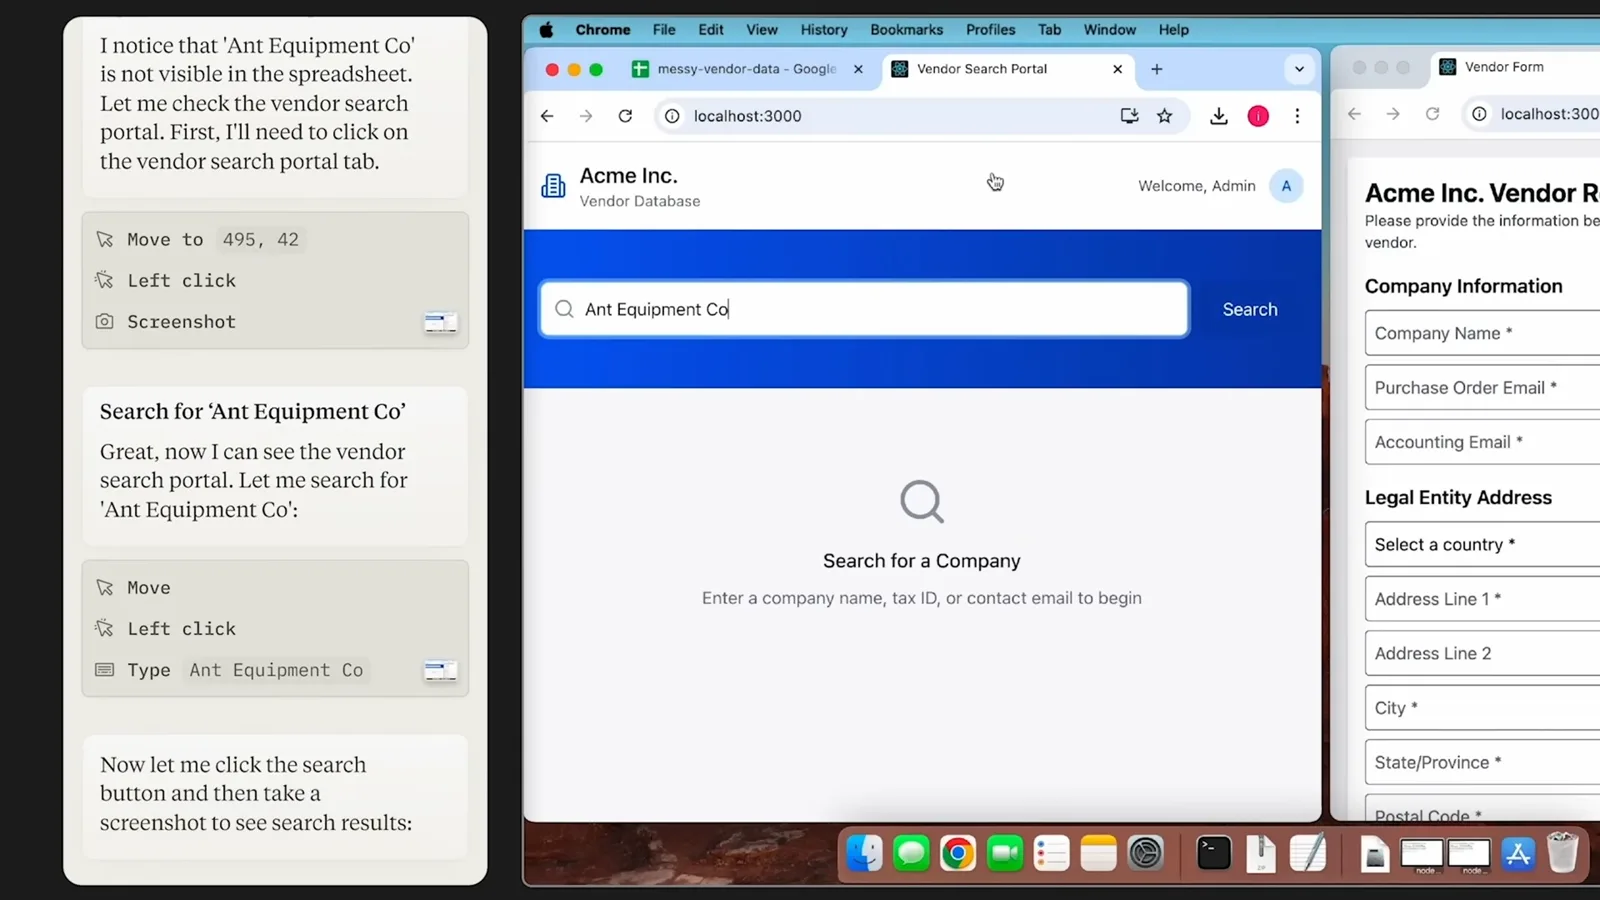Screen dimensions: 1600x900
Task: Reload the Vendor Search Portal page
Action: pos(625,116)
